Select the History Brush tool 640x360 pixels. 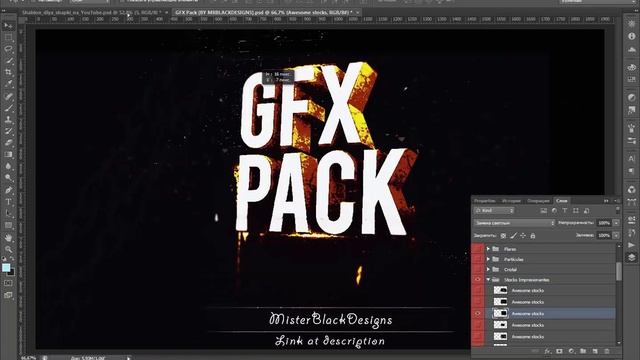[8, 131]
